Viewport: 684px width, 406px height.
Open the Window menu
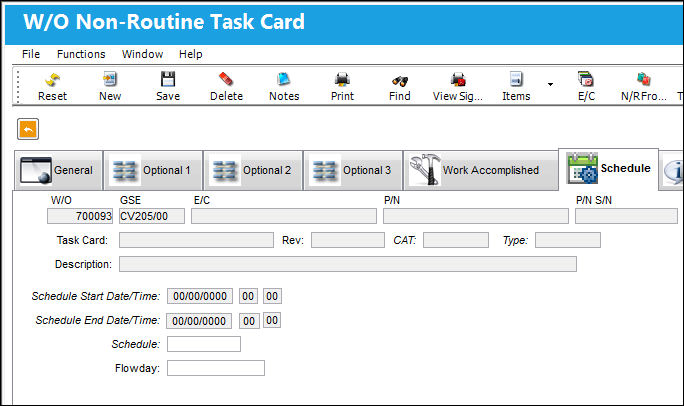[142, 54]
